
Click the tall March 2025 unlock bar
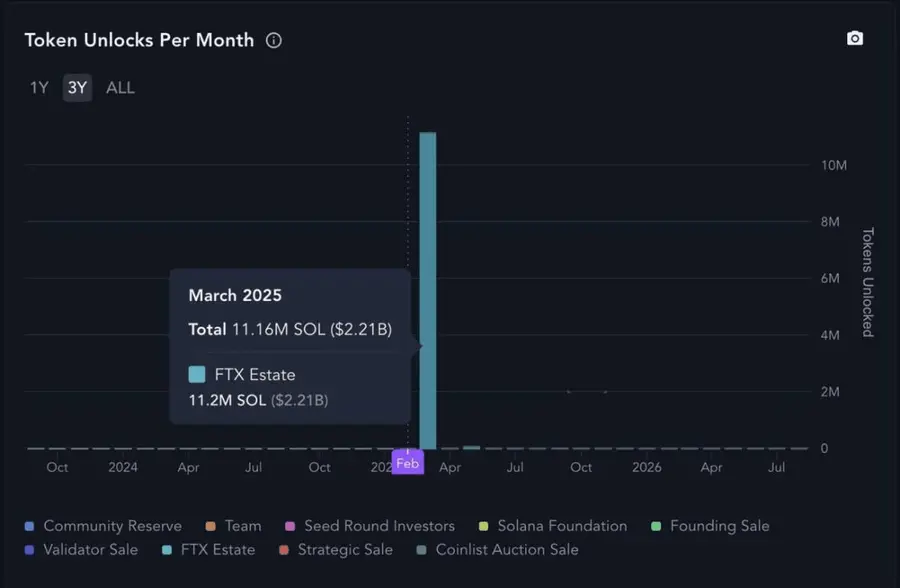[428, 290]
